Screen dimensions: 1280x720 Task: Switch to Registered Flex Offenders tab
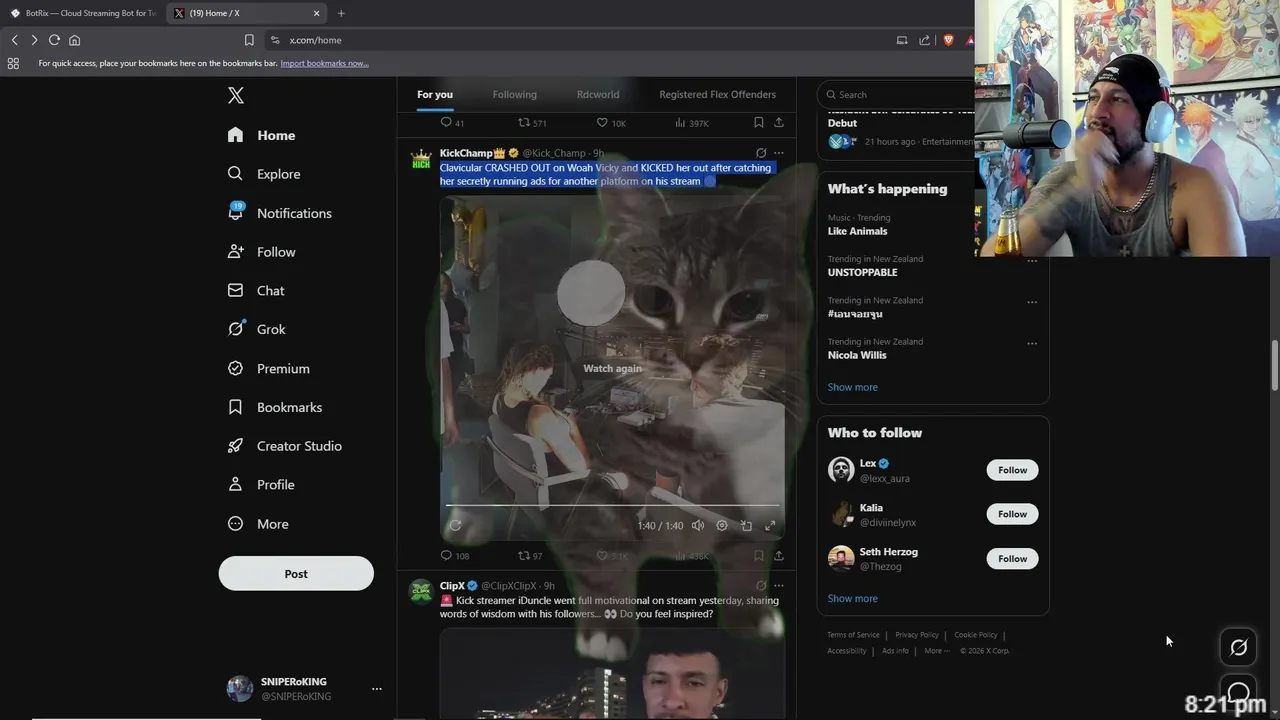pos(717,94)
